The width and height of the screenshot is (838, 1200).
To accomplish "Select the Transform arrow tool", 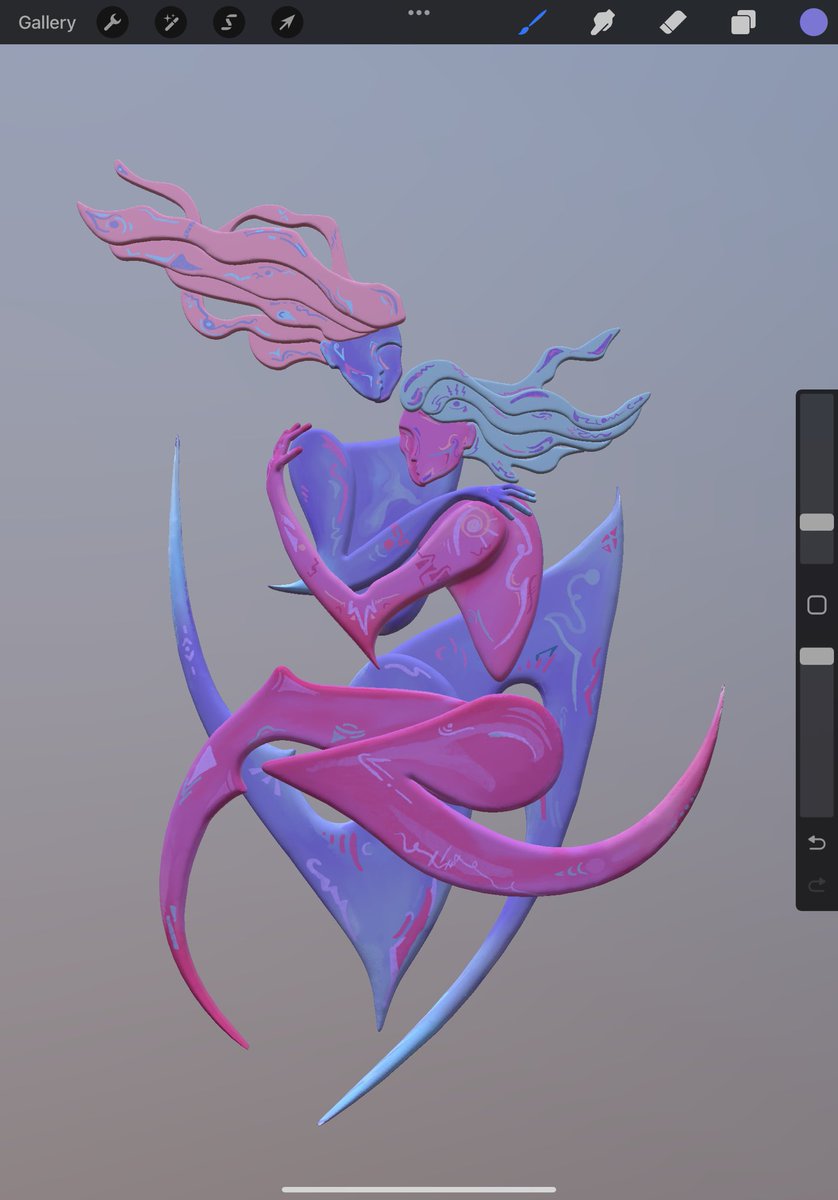I will [286, 22].
